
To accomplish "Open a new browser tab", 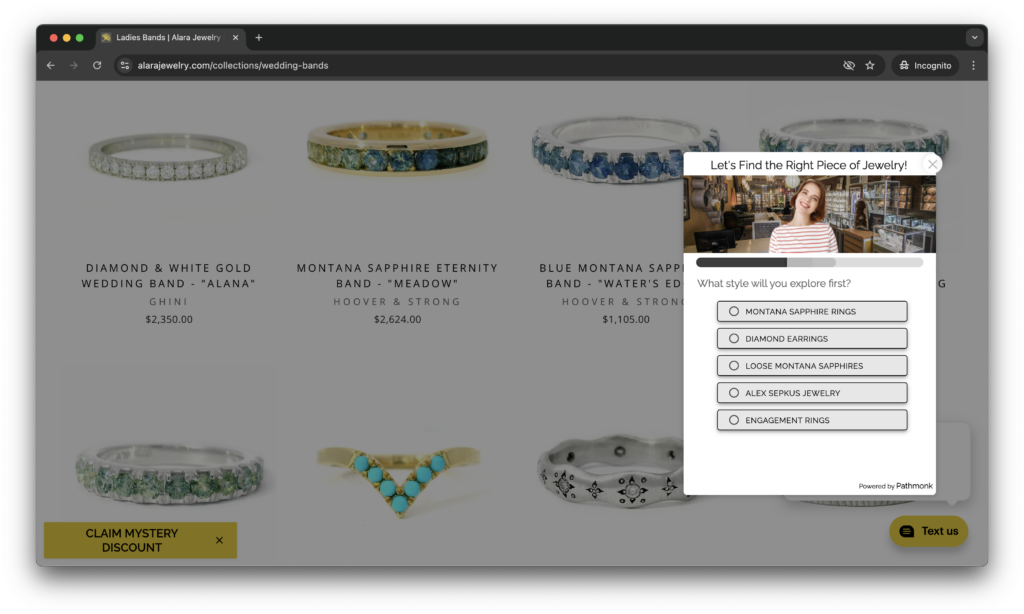I will pyautogui.click(x=258, y=37).
